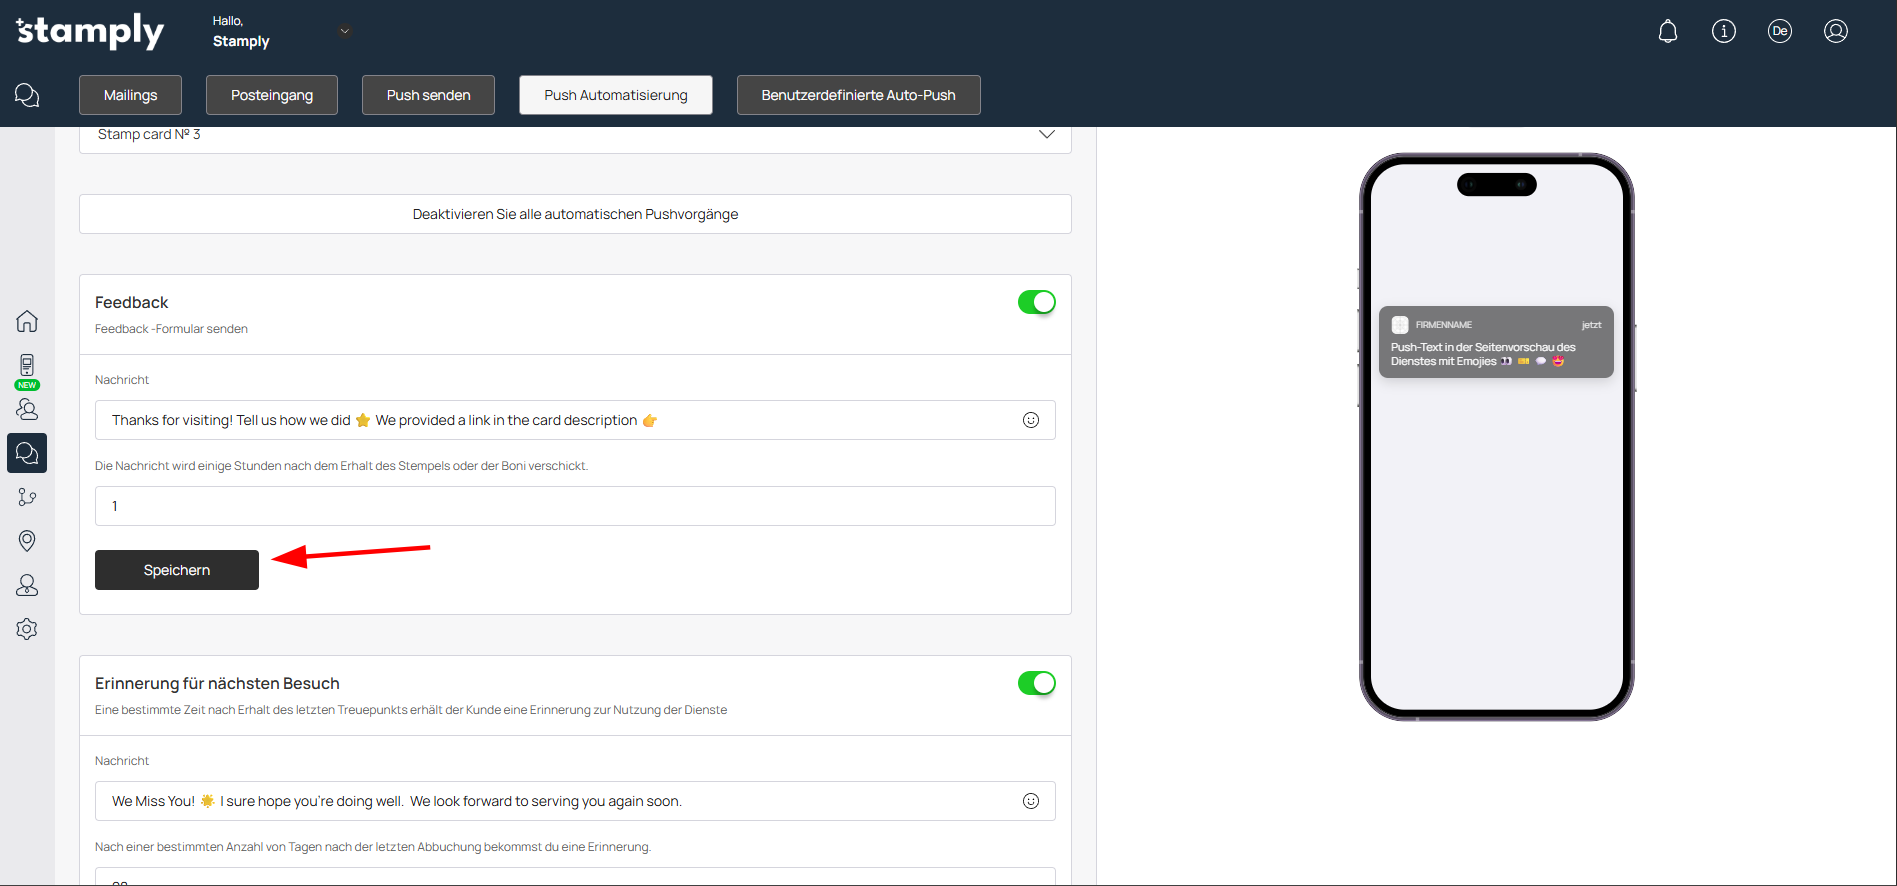Switch to the Mailings tab
Screen dimensions: 1897x886
pos(130,95)
